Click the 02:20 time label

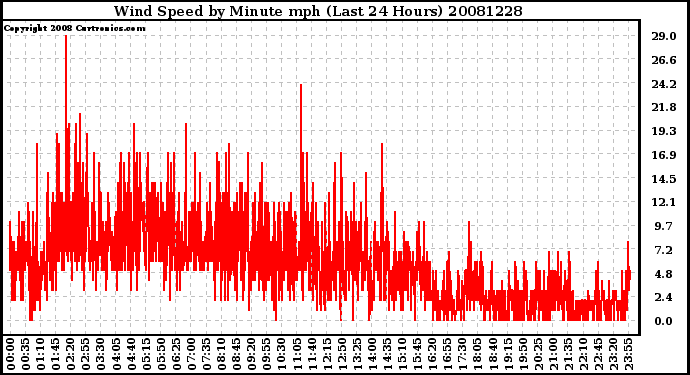(71, 354)
